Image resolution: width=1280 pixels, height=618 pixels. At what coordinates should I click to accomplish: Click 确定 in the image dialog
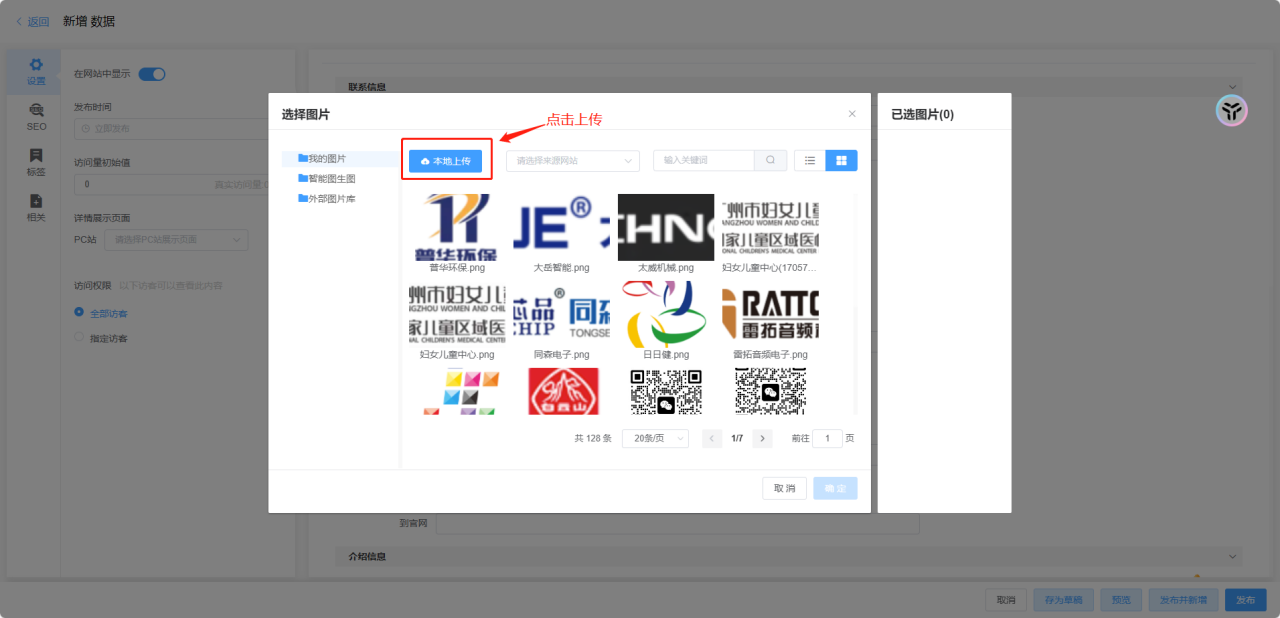click(835, 488)
